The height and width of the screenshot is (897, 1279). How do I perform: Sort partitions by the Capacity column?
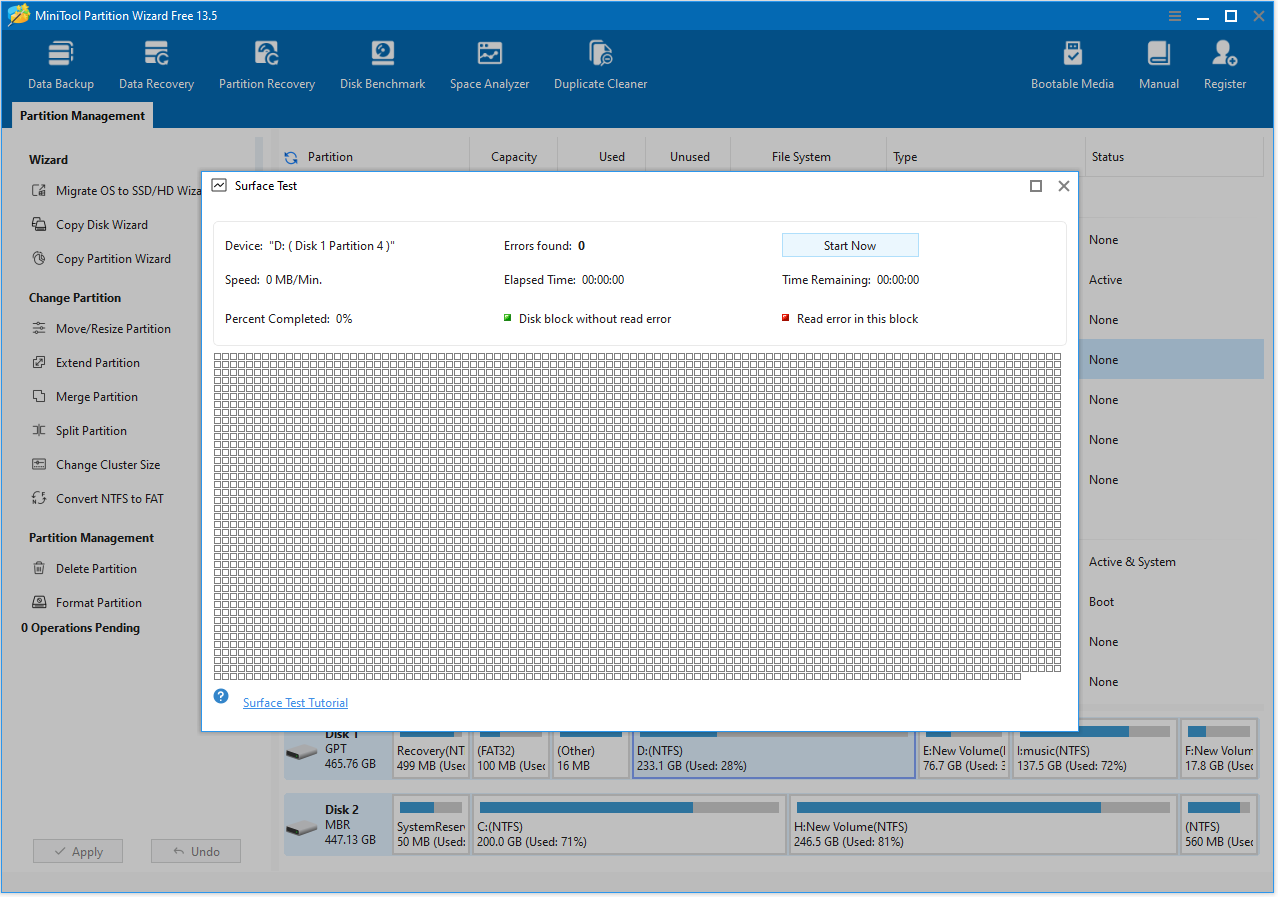coord(513,157)
